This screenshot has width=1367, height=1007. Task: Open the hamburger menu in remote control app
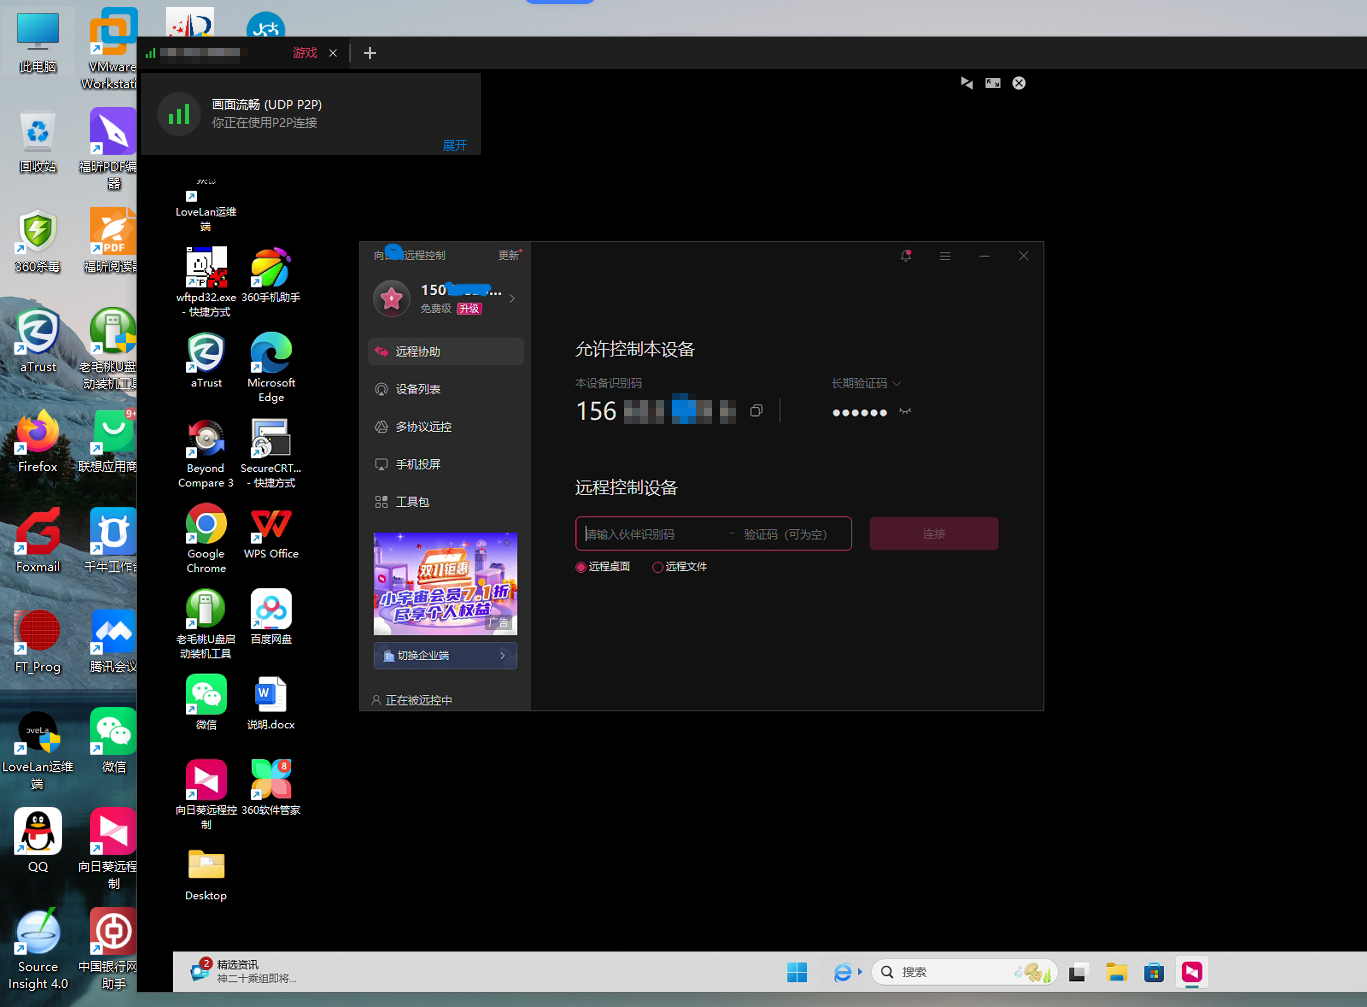(x=945, y=256)
